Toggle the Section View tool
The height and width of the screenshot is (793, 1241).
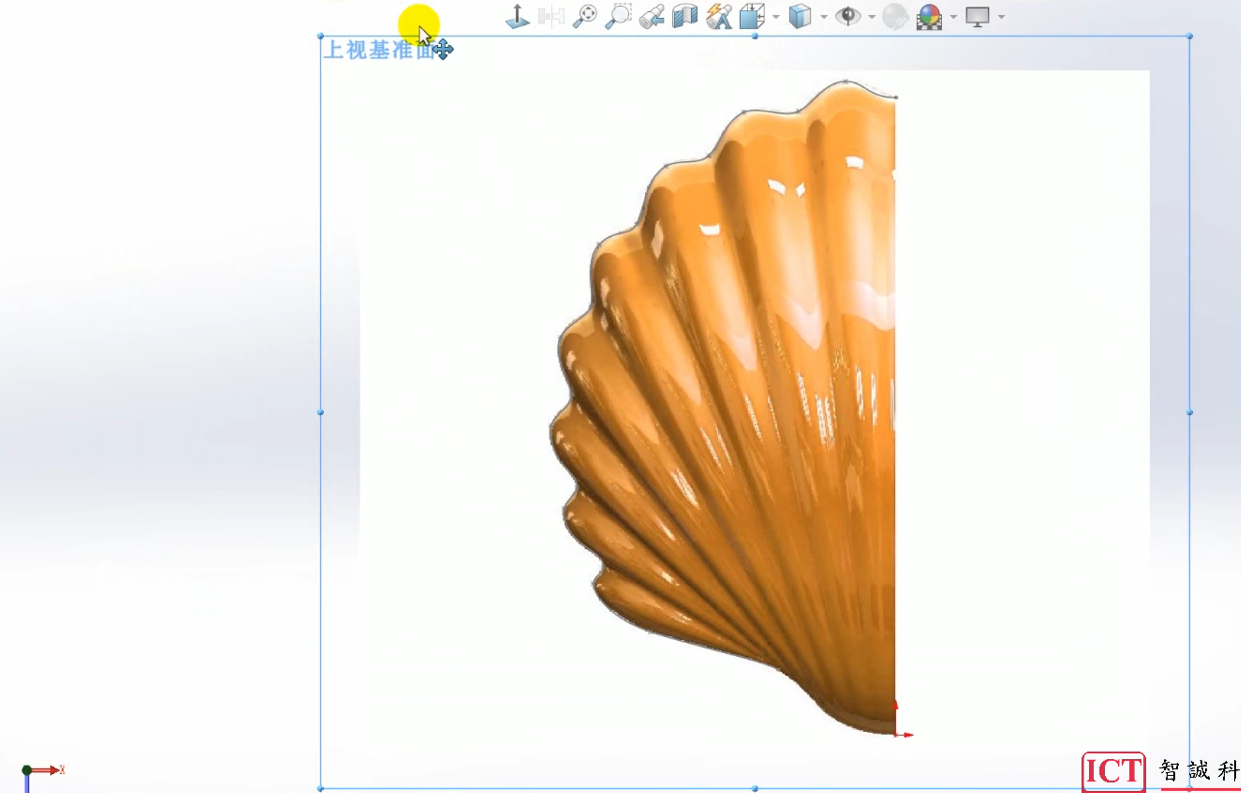pos(685,16)
